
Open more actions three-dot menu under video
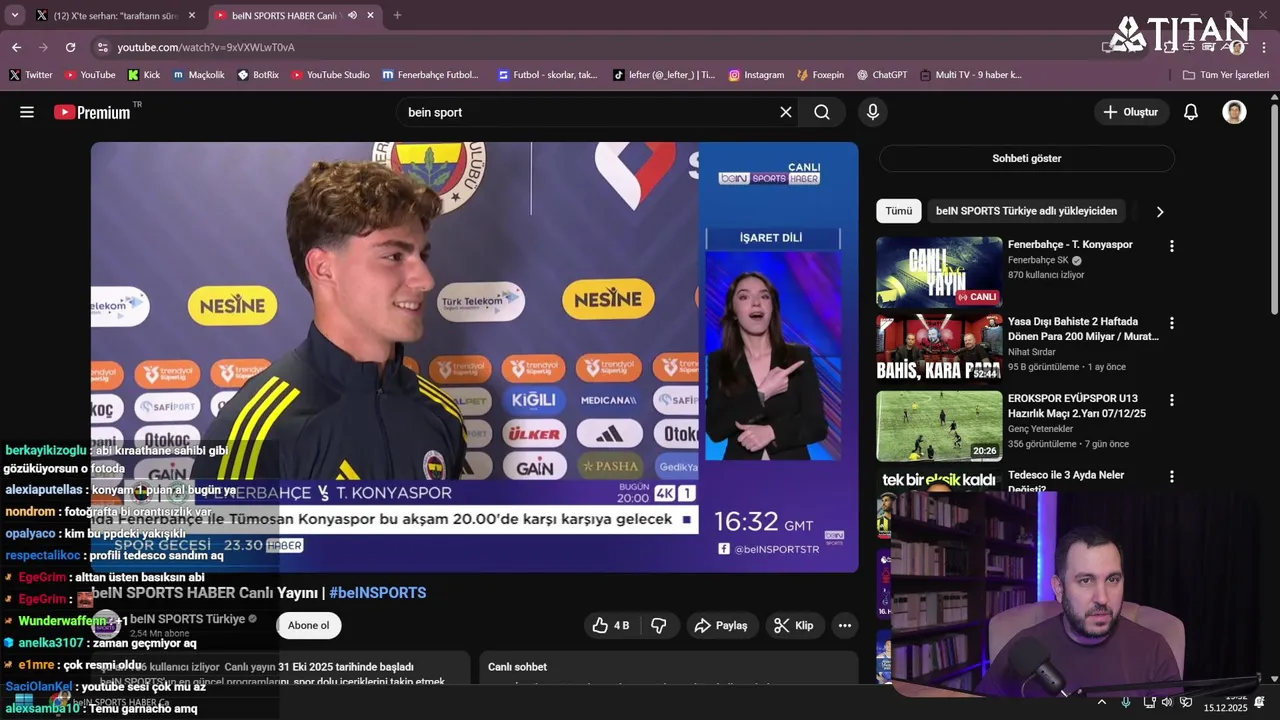tap(845, 625)
